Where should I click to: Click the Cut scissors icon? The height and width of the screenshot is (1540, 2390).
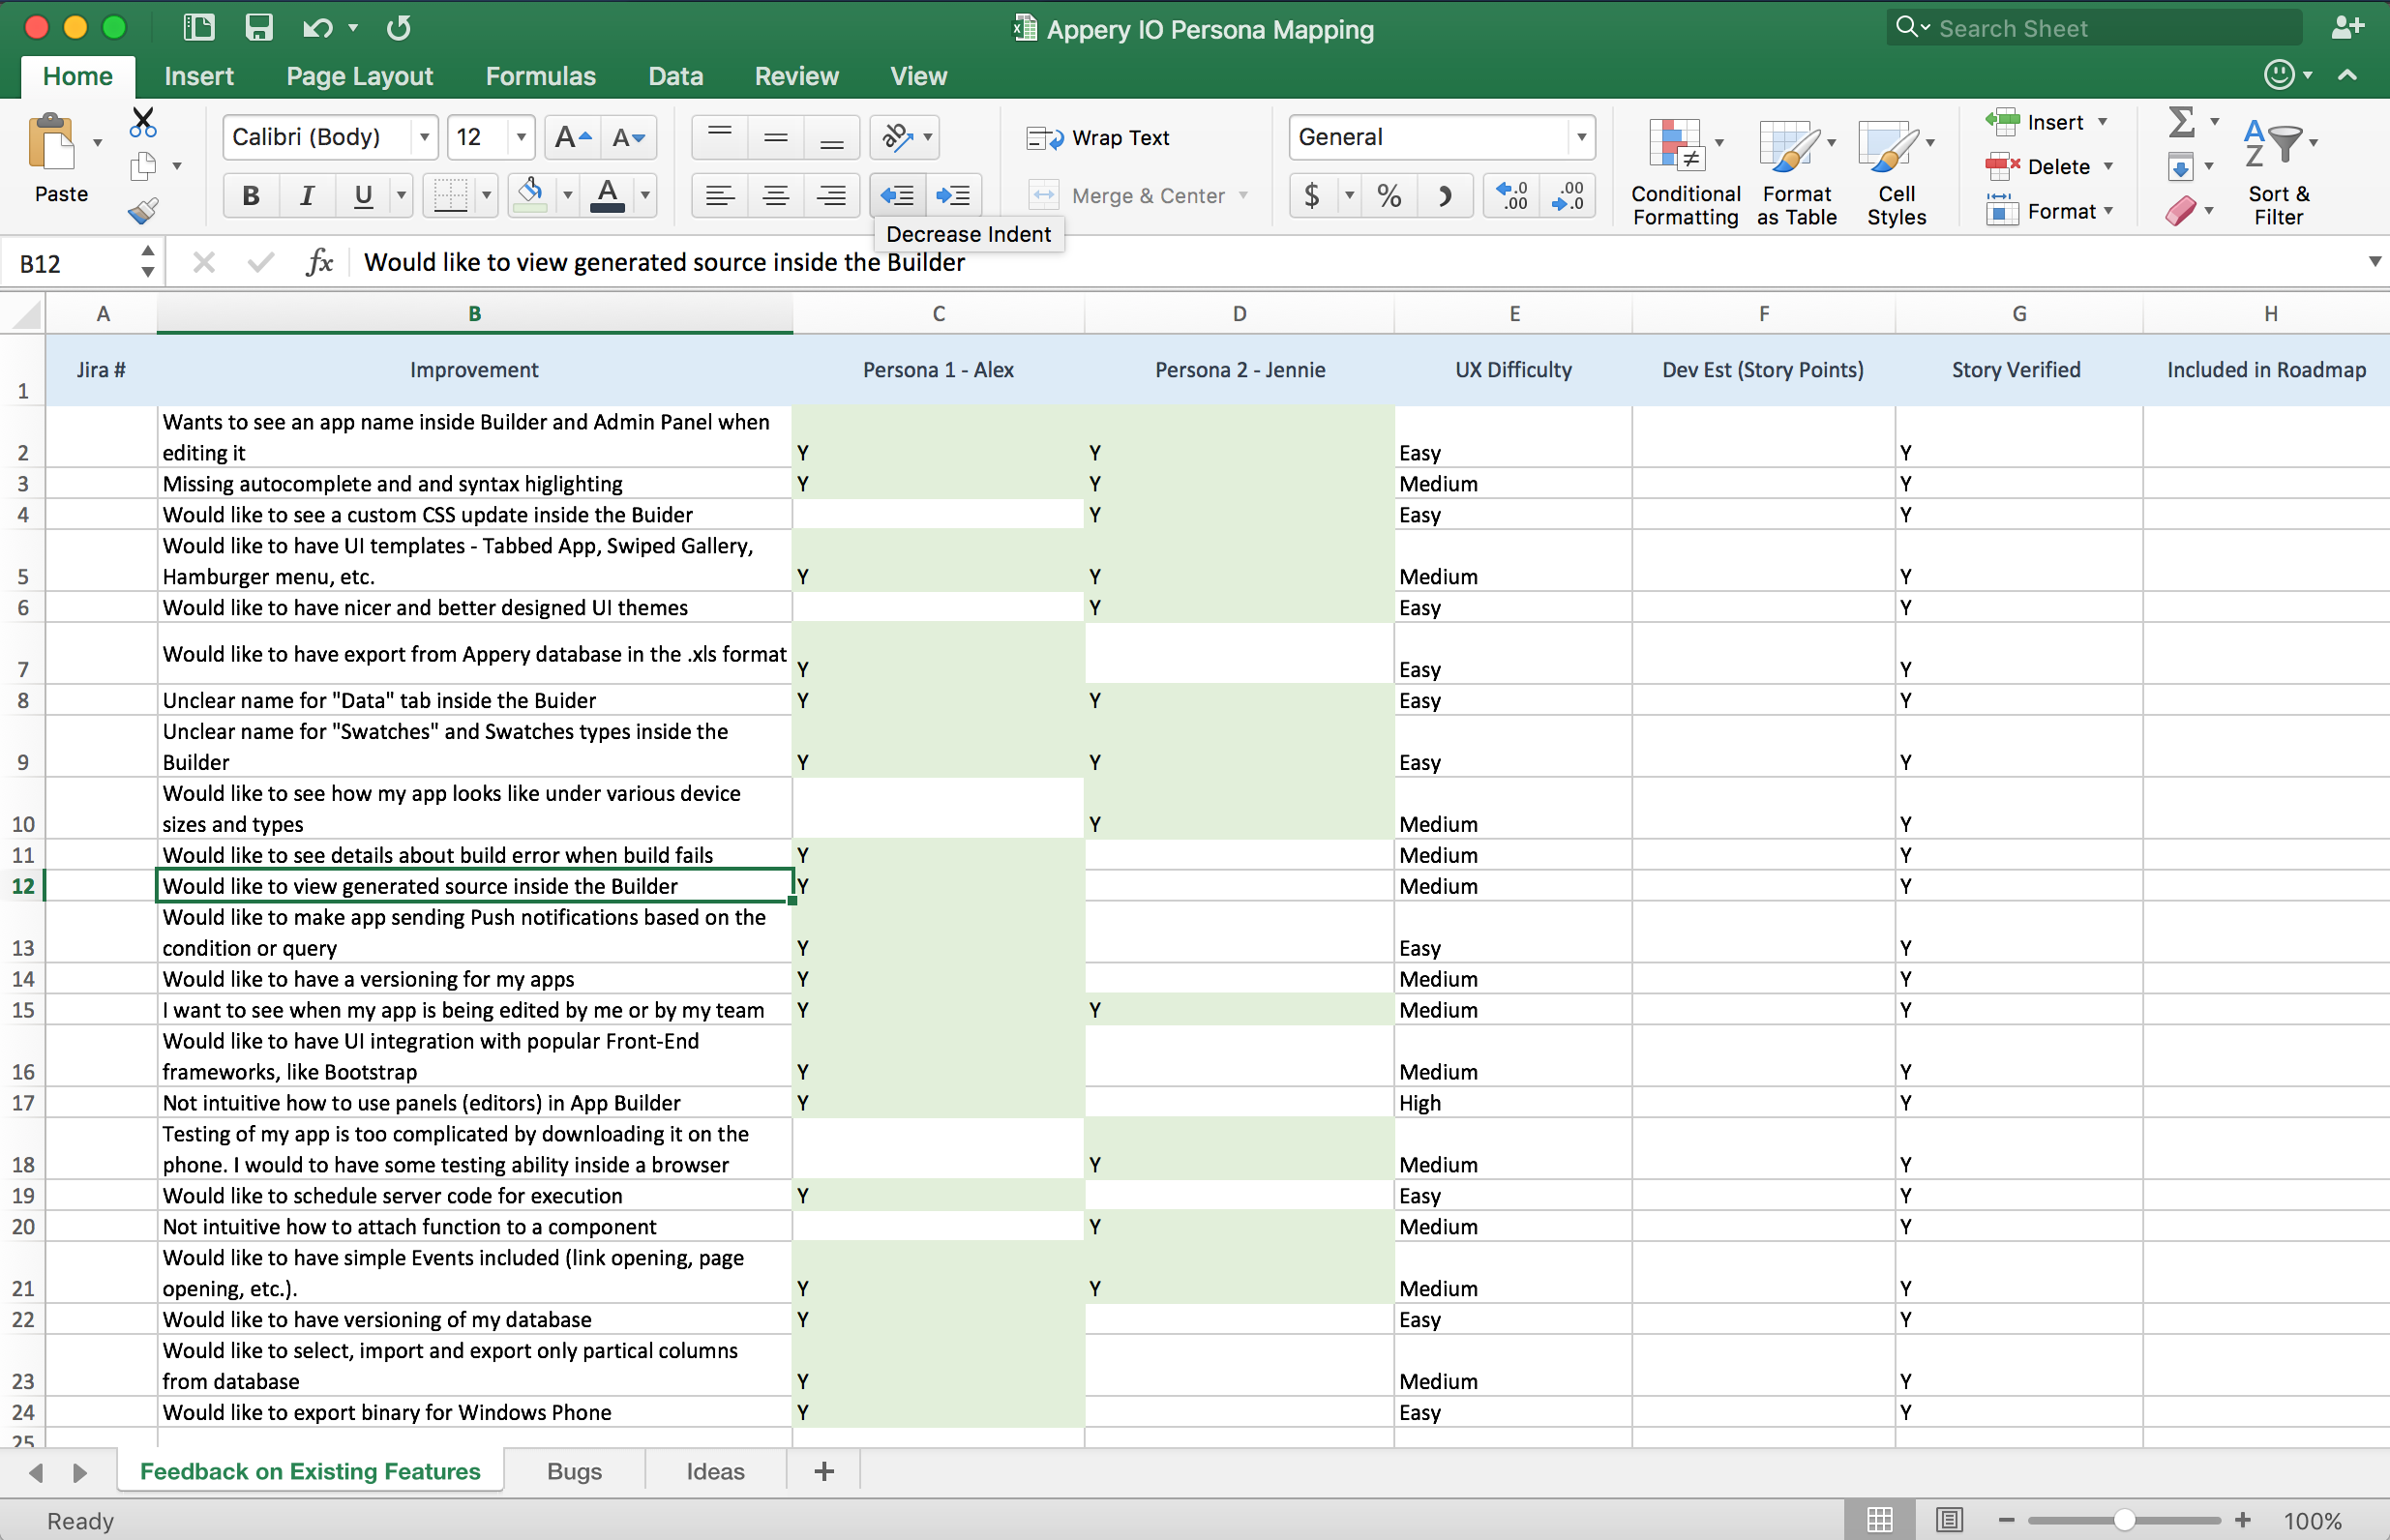point(143,122)
